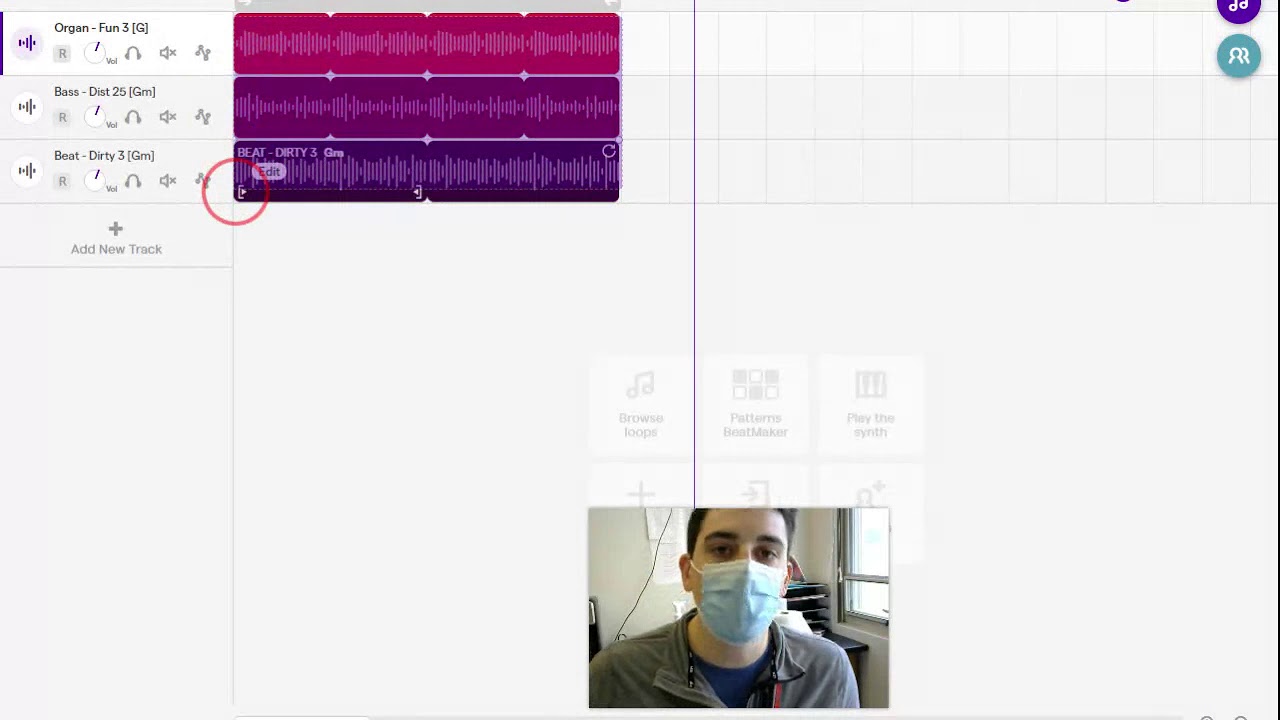Select the Beat - Dirty 3 track name
This screenshot has height=720, width=1280.
point(104,156)
